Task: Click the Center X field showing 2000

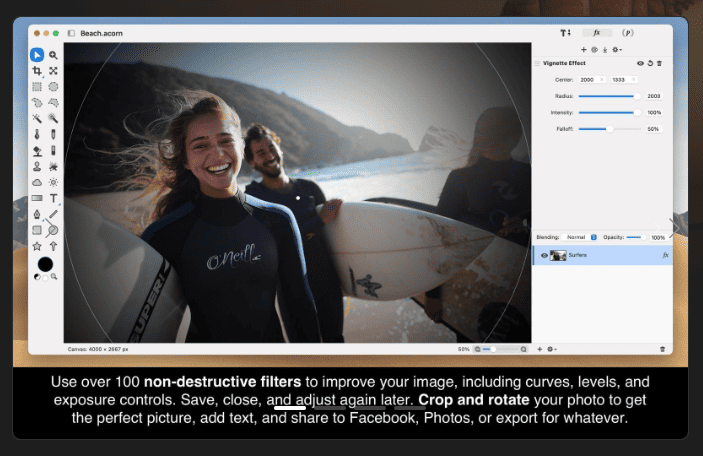Action: pyautogui.click(x=591, y=80)
